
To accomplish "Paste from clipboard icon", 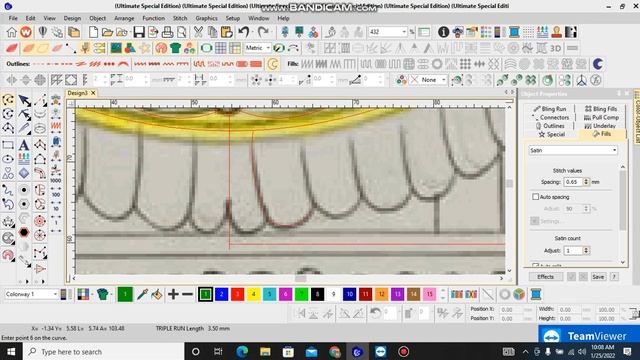I will (x=227, y=32).
